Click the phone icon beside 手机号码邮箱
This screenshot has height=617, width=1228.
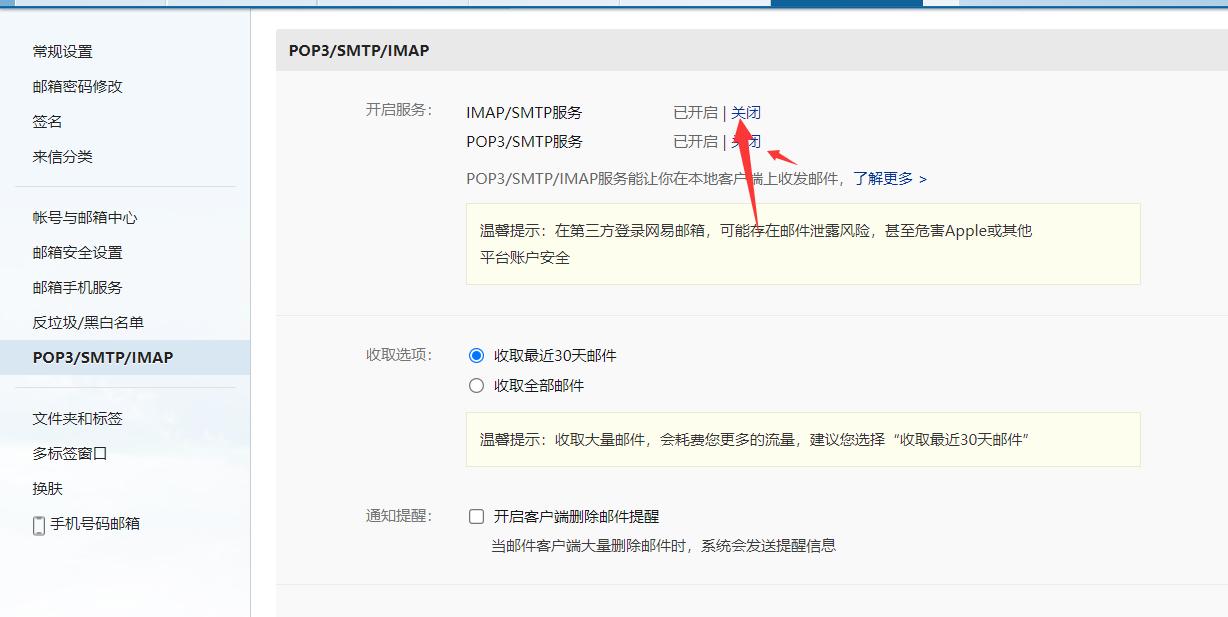click(39, 522)
